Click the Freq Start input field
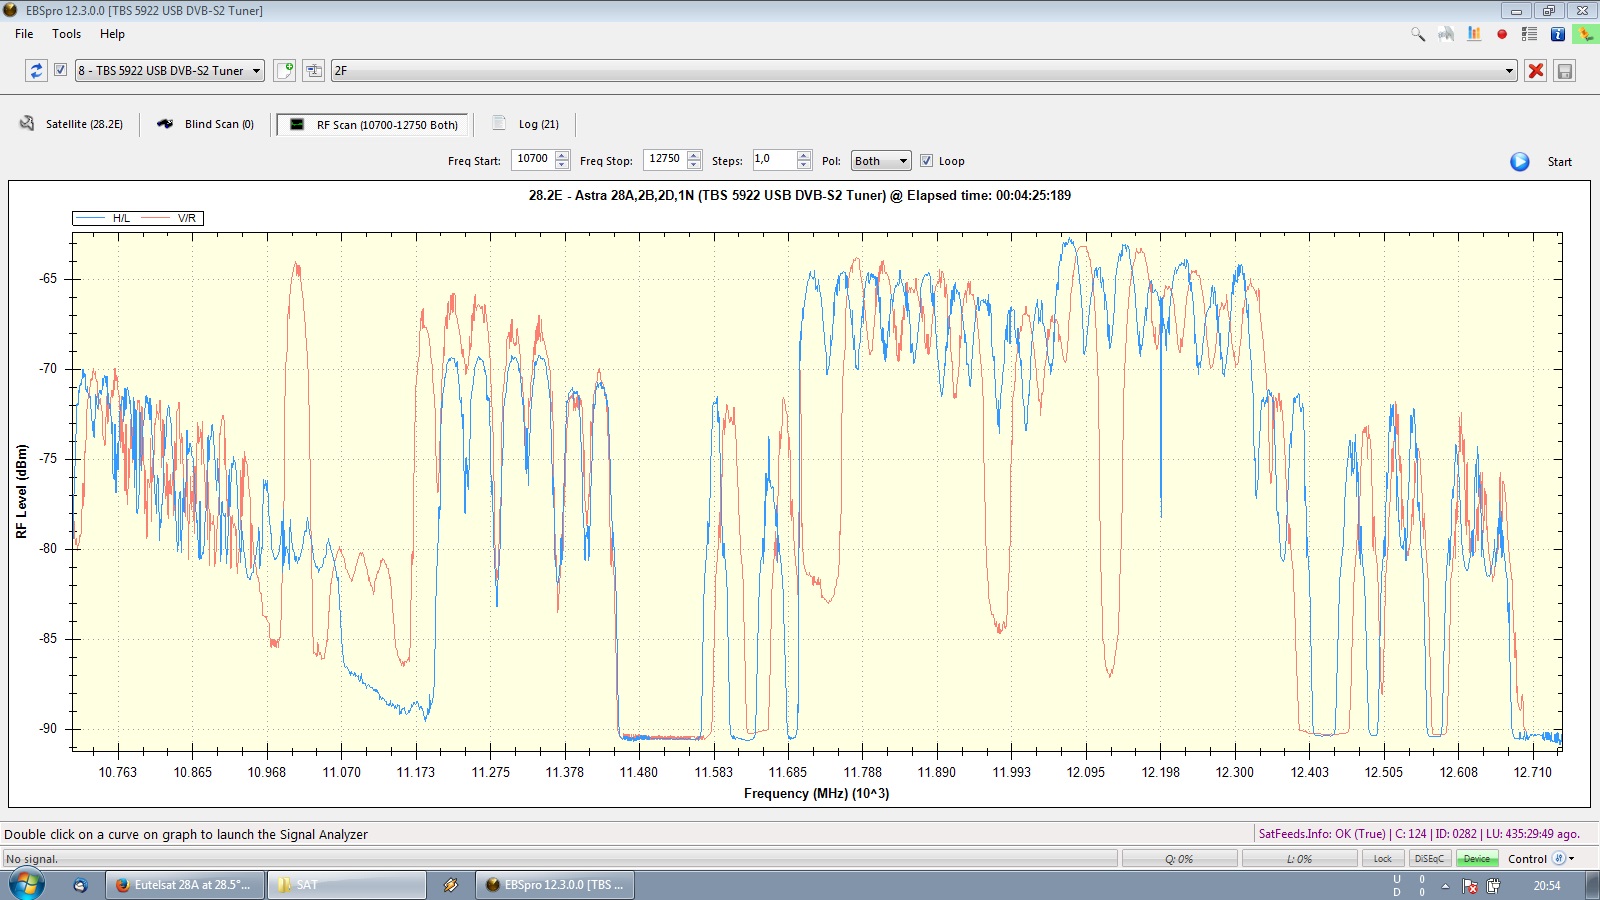1600x900 pixels. [533, 159]
